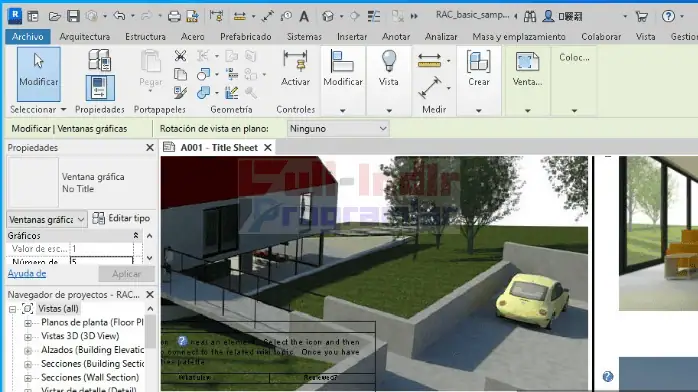
Task: Open Type Properties icon above Propiedades
Action: click(99, 60)
